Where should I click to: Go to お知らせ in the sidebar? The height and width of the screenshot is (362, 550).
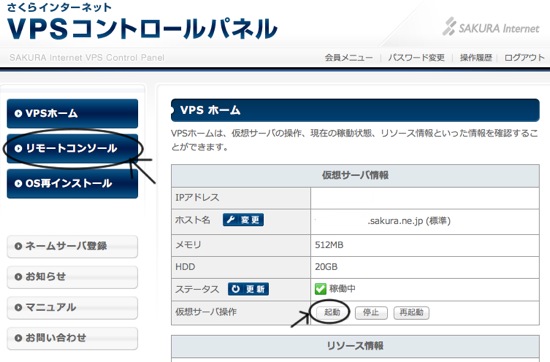pos(72,277)
